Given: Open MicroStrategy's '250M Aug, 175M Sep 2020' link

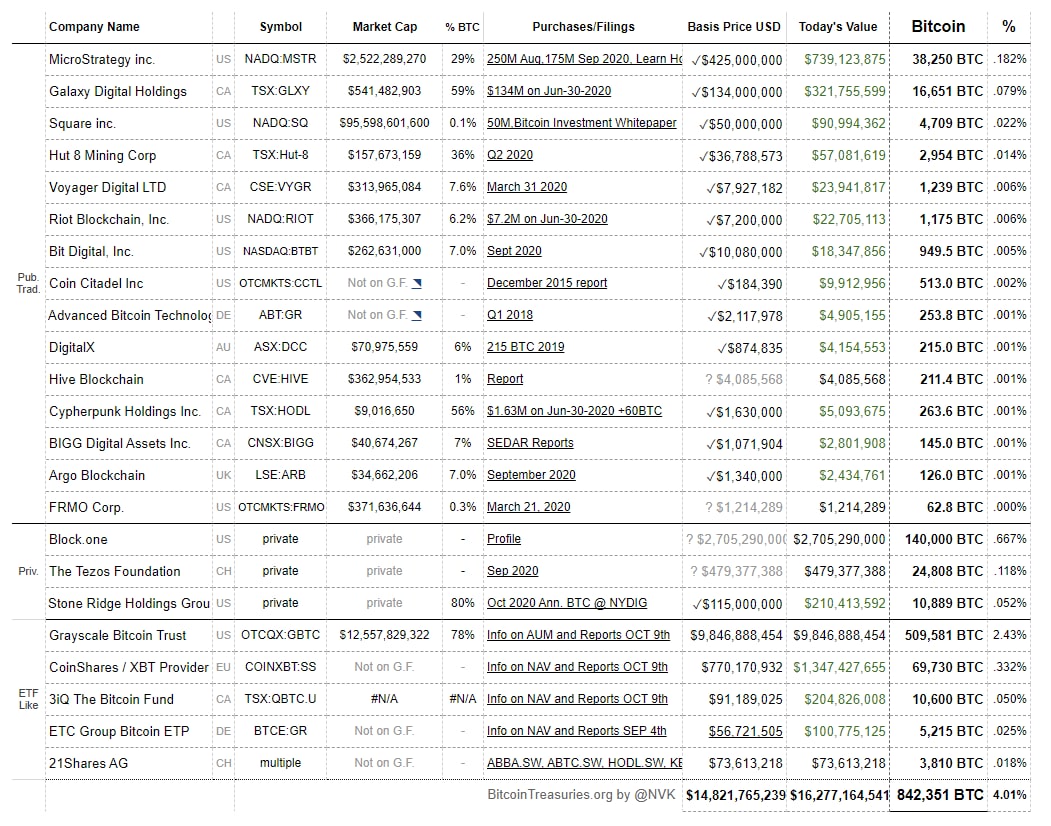Looking at the screenshot, I should (x=584, y=59).
